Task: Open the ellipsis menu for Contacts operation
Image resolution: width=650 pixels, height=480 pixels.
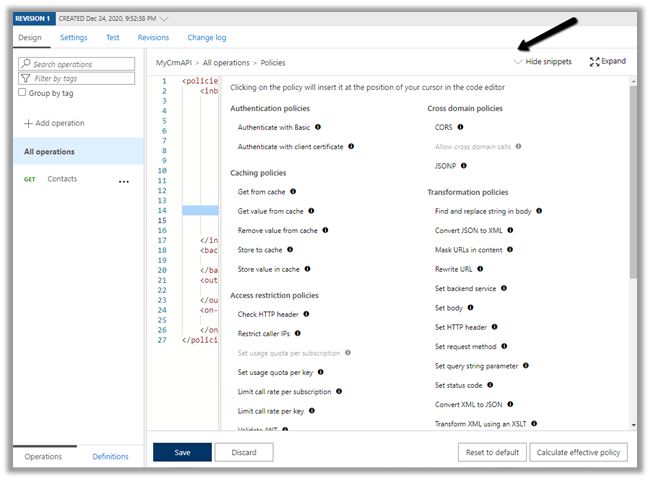Action: coord(124,181)
